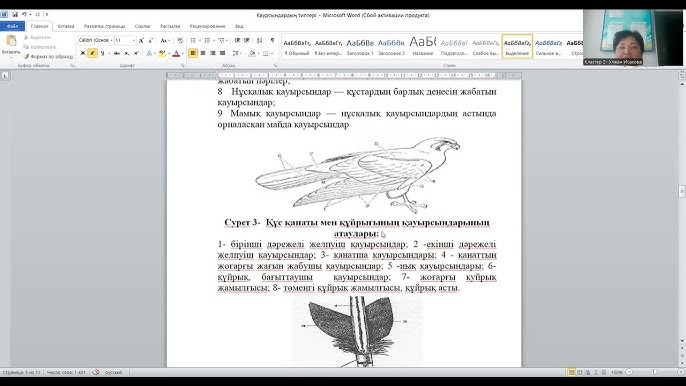Apply the Заголовок 2 style
The image size is (686, 386).
392,47
